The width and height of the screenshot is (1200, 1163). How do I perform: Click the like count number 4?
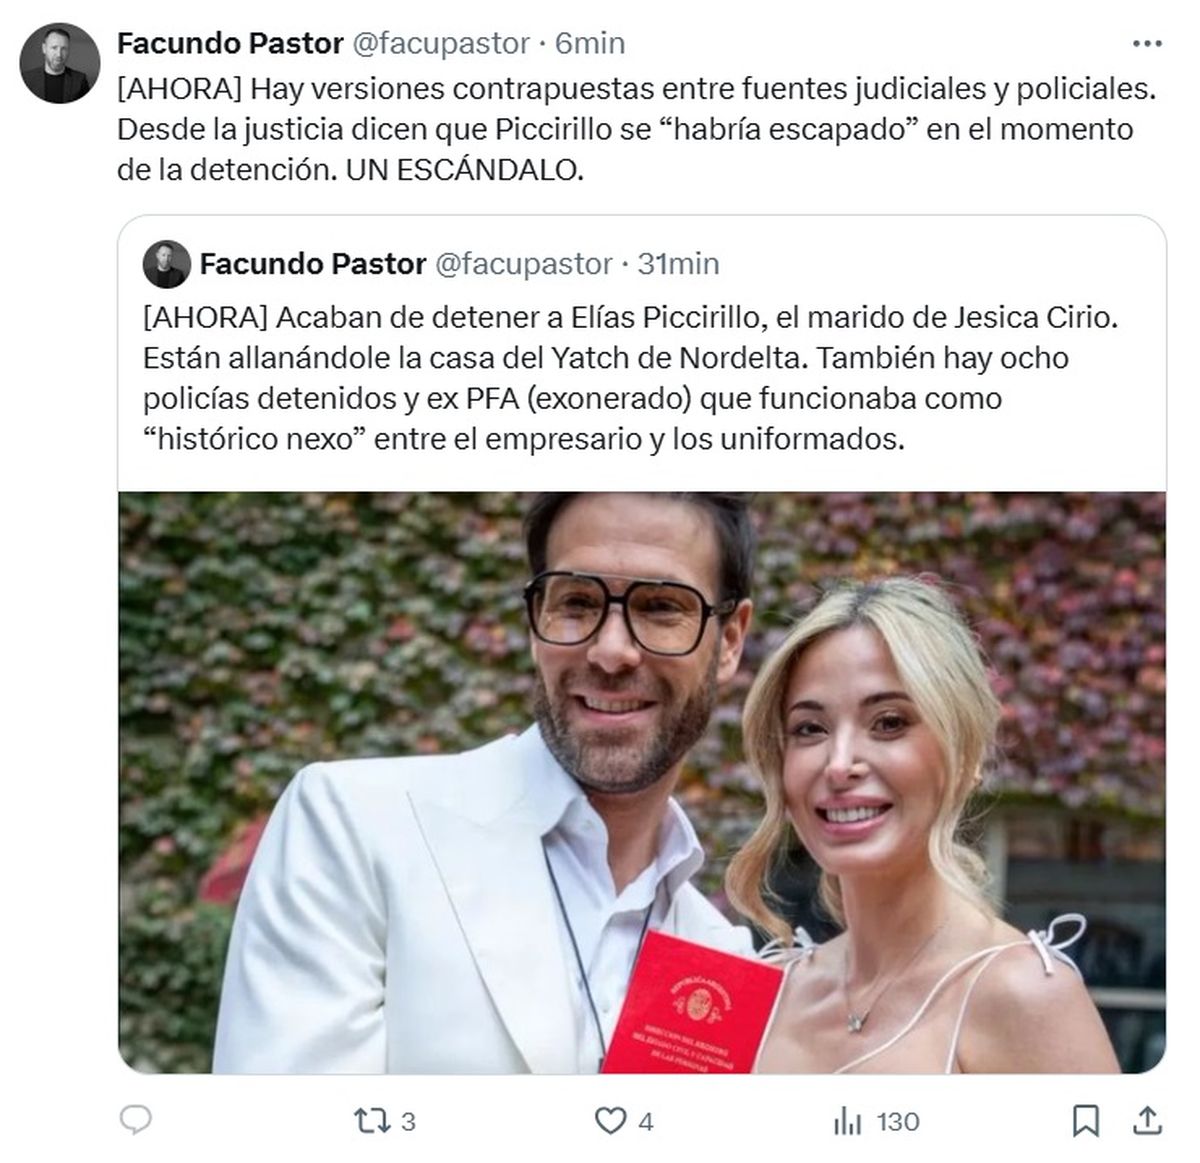coord(646,1122)
